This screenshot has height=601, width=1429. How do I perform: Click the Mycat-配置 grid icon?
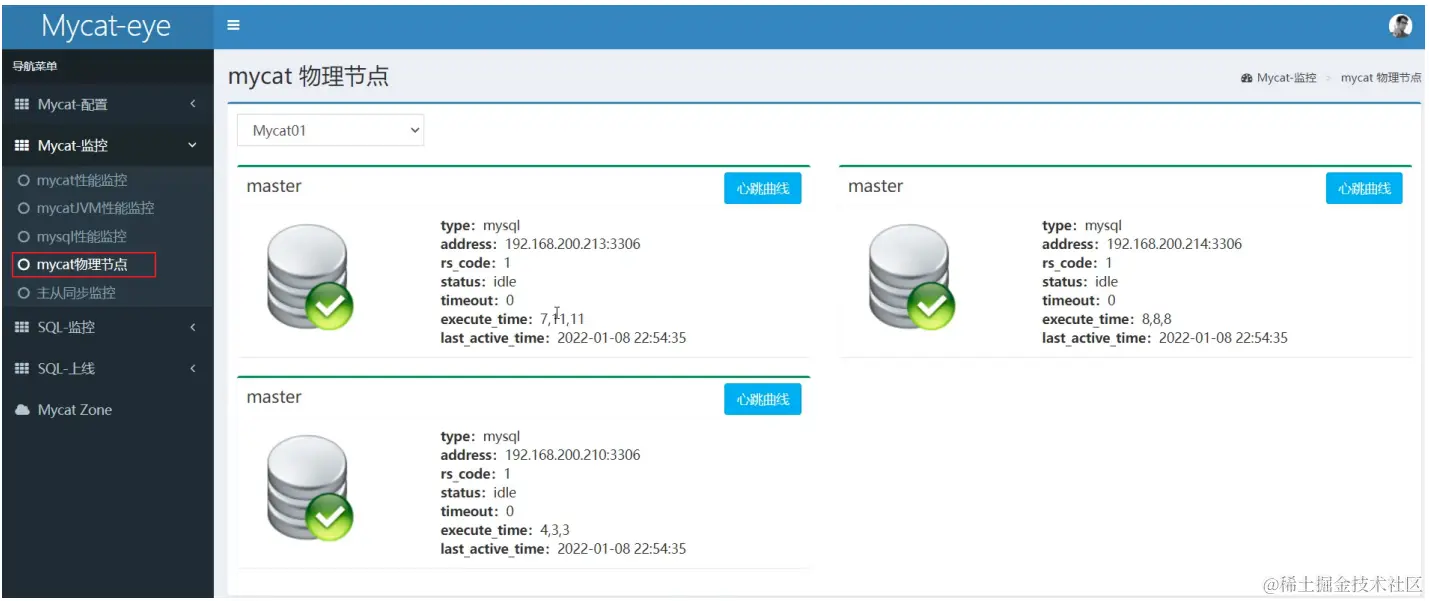[x=22, y=104]
